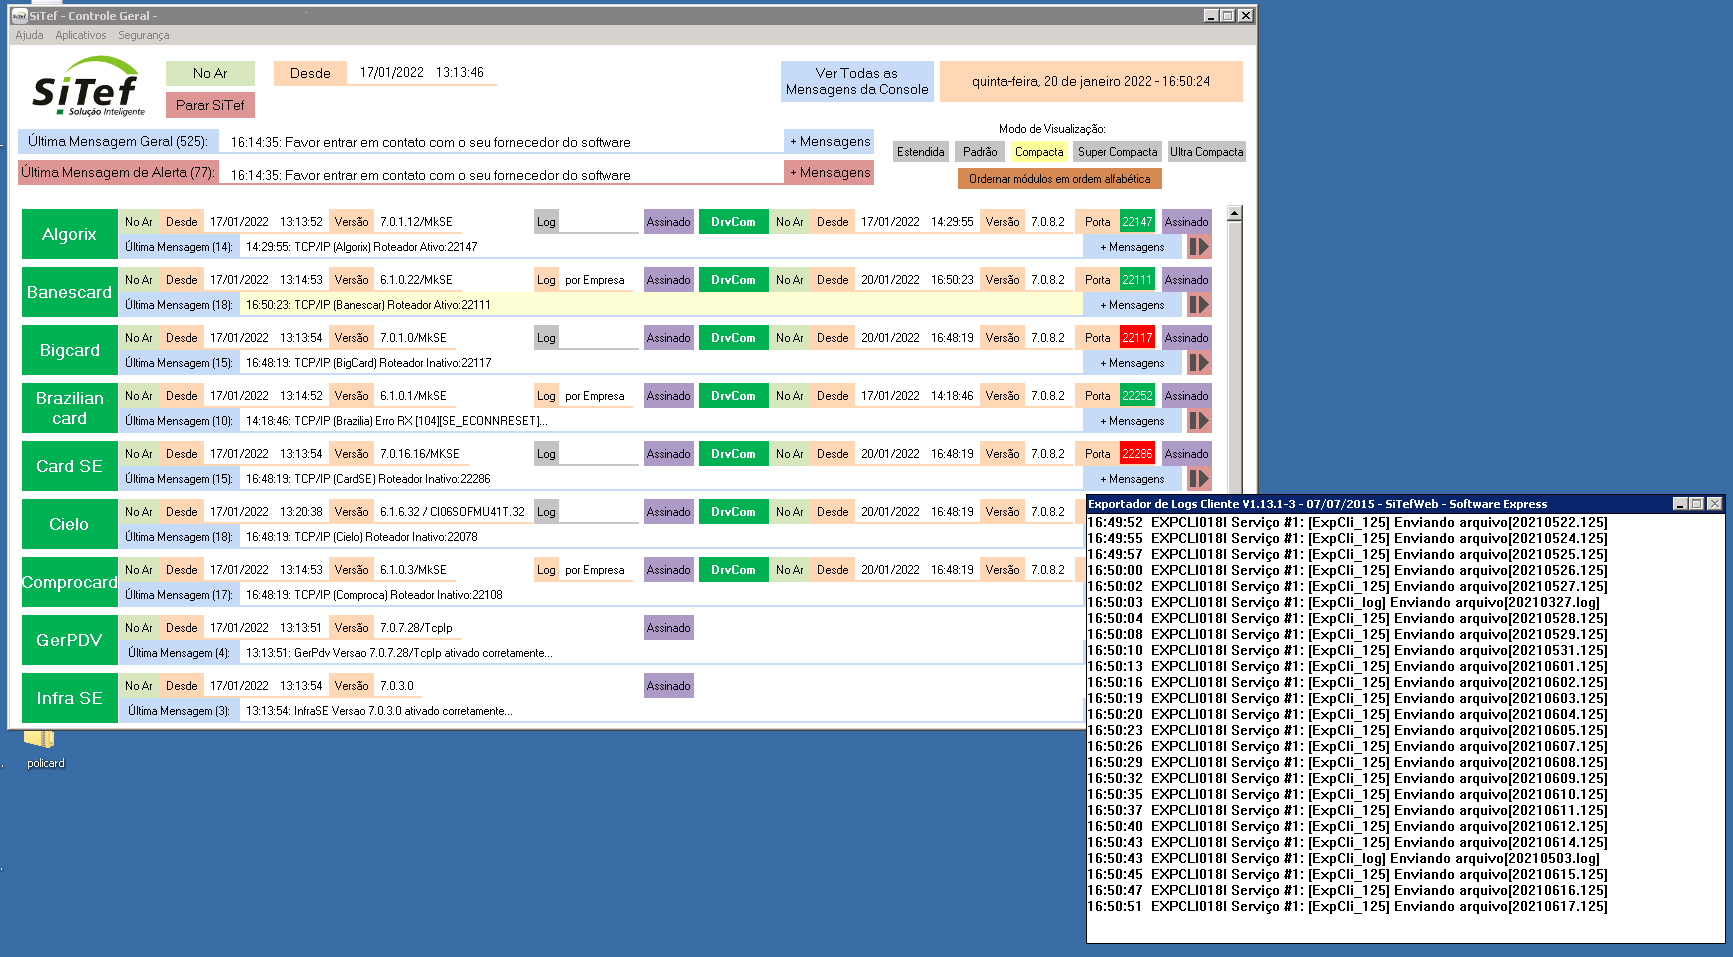This screenshot has width=1733, height=957.
Task: Click green port 22252 in Brazilian card row
Action: click(1137, 396)
